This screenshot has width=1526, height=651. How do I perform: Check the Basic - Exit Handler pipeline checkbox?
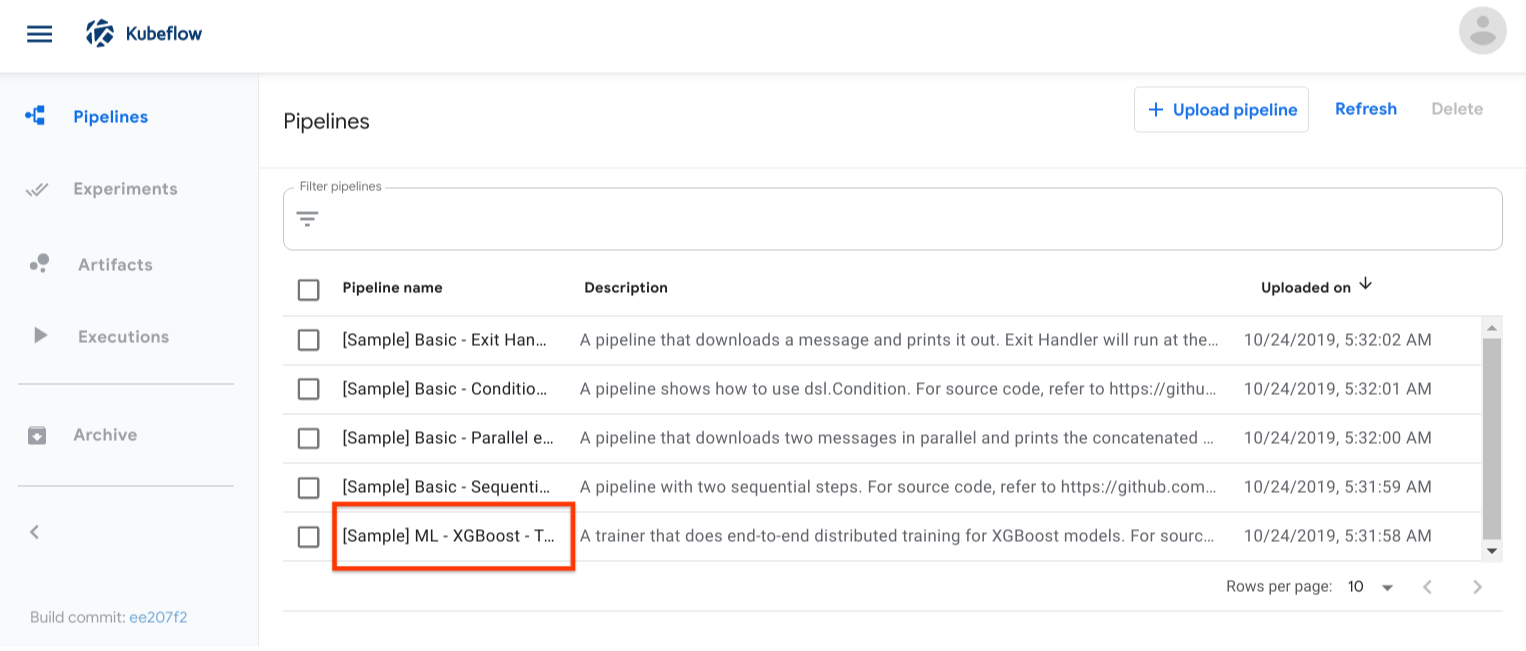(308, 340)
